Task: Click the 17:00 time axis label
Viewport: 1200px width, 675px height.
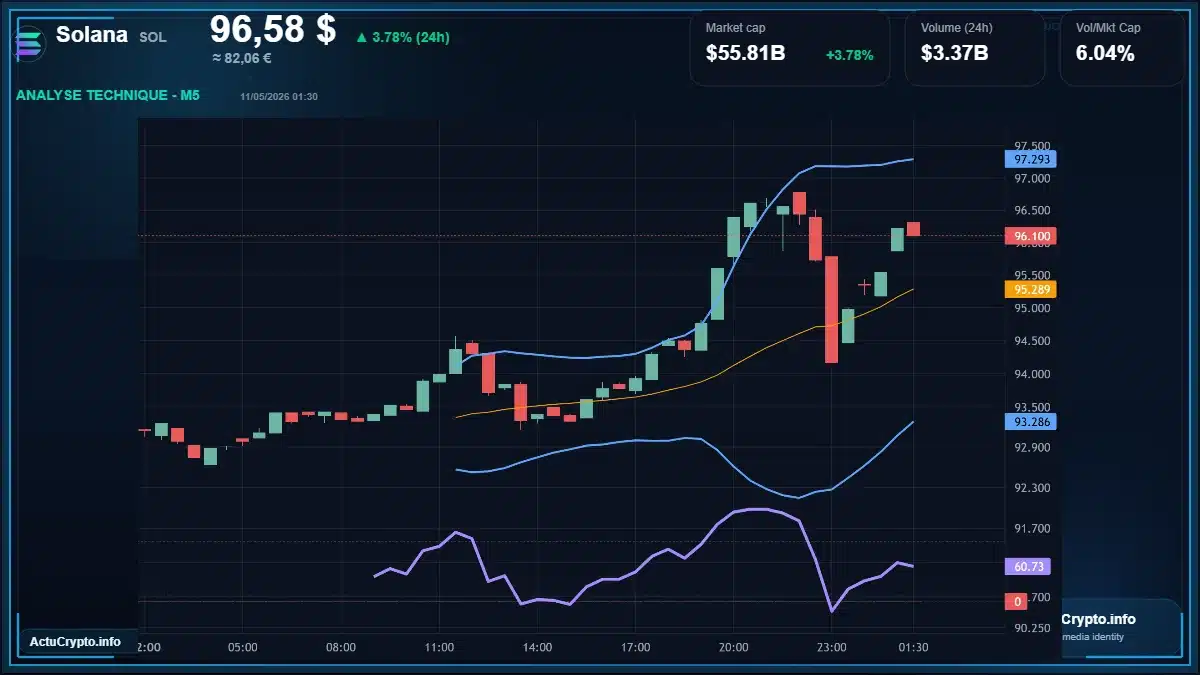Action: (635, 647)
